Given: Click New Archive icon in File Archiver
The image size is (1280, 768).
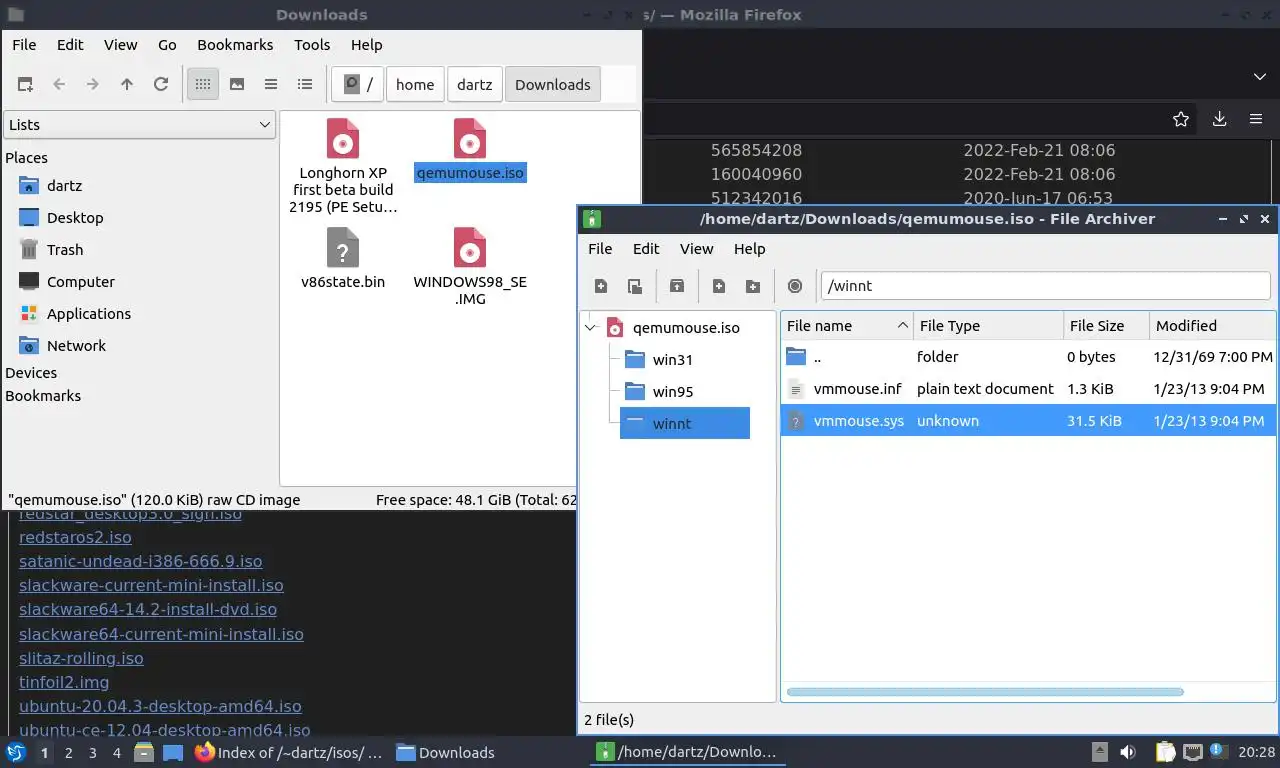Looking at the screenshot, I should click(x=601, y=286).
